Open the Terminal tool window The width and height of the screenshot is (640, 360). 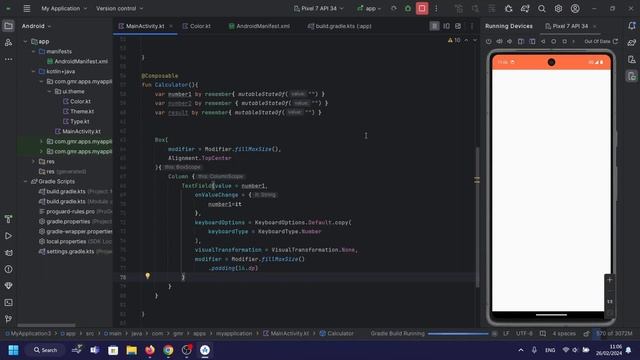coord(8,302)
